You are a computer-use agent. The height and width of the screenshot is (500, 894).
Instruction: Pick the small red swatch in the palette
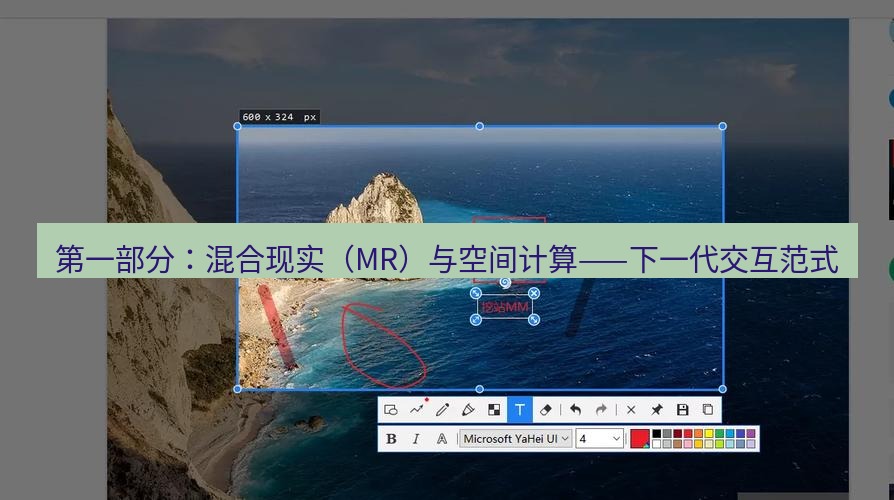point(688,433)
